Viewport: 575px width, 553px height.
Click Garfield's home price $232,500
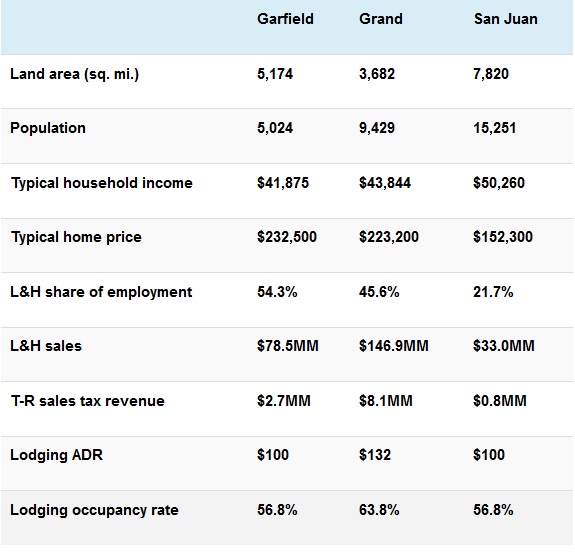(287, 237)
